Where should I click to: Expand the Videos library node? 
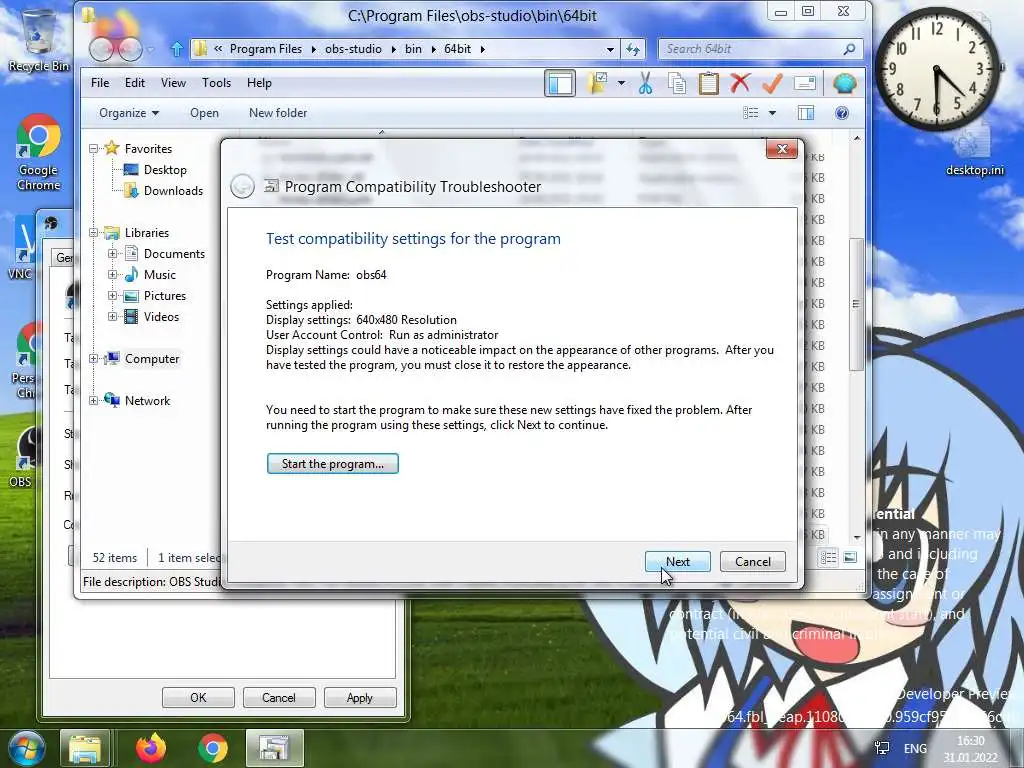coord(112,316)
